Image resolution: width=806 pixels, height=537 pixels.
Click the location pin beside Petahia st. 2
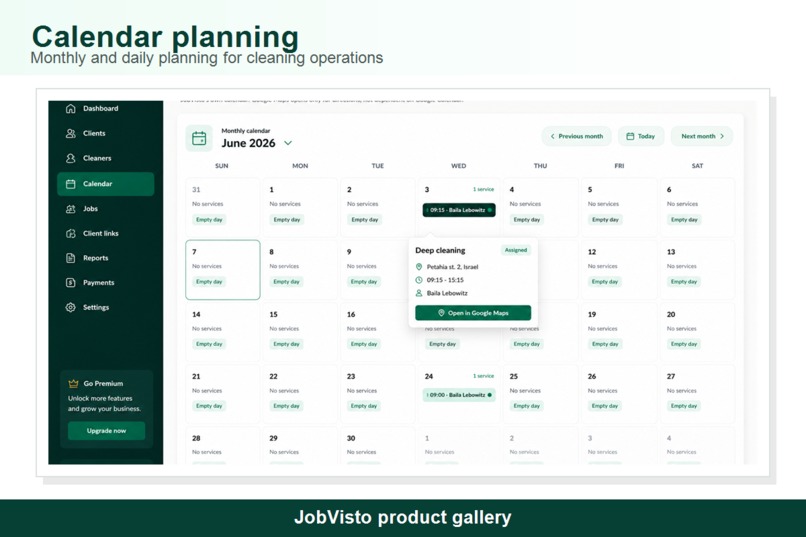(x=419, y=267)
